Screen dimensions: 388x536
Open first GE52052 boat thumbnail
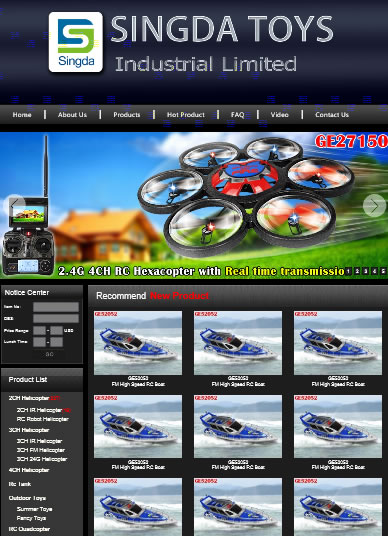(x=138, y=343)
